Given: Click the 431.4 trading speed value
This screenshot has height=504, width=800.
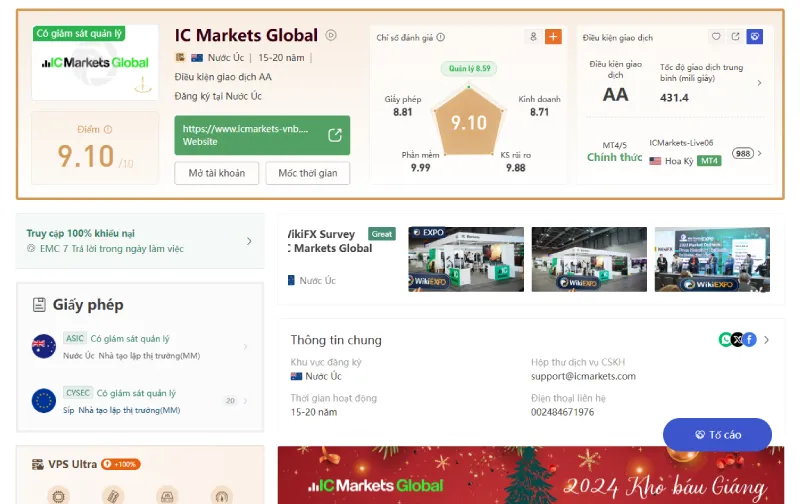Looking at the screenshot, I should pos(674,97).
